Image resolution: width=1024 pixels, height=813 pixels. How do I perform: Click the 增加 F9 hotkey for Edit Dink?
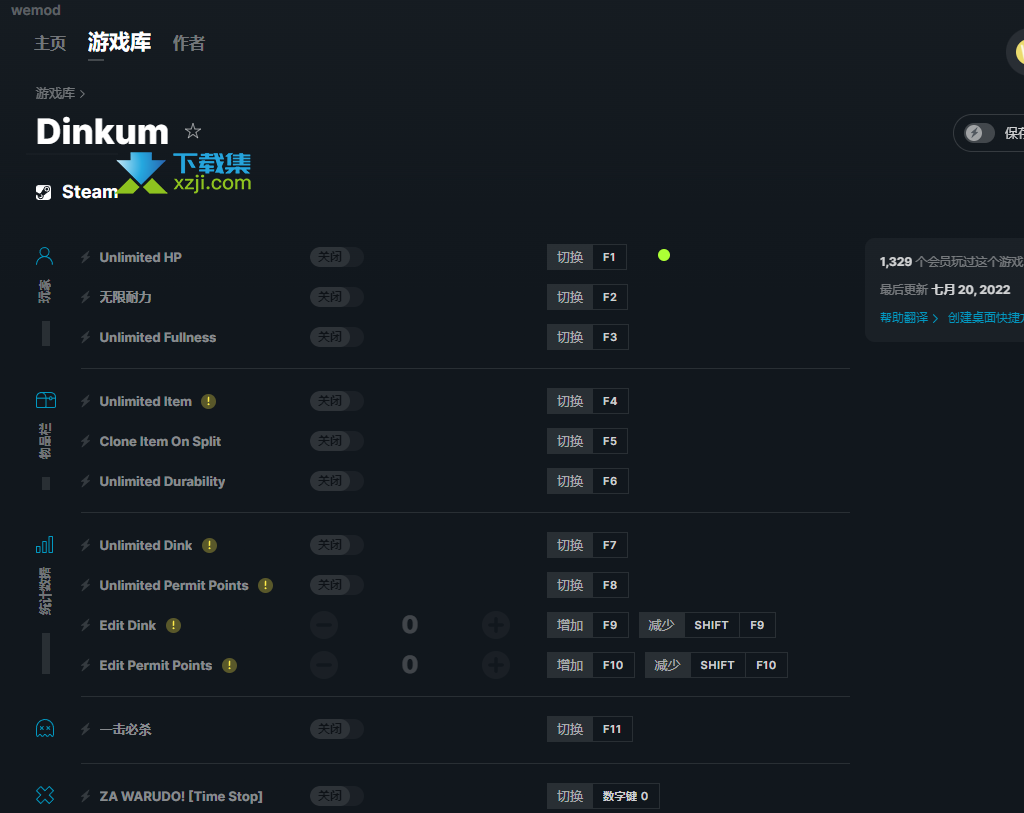(x=587, y=625)
